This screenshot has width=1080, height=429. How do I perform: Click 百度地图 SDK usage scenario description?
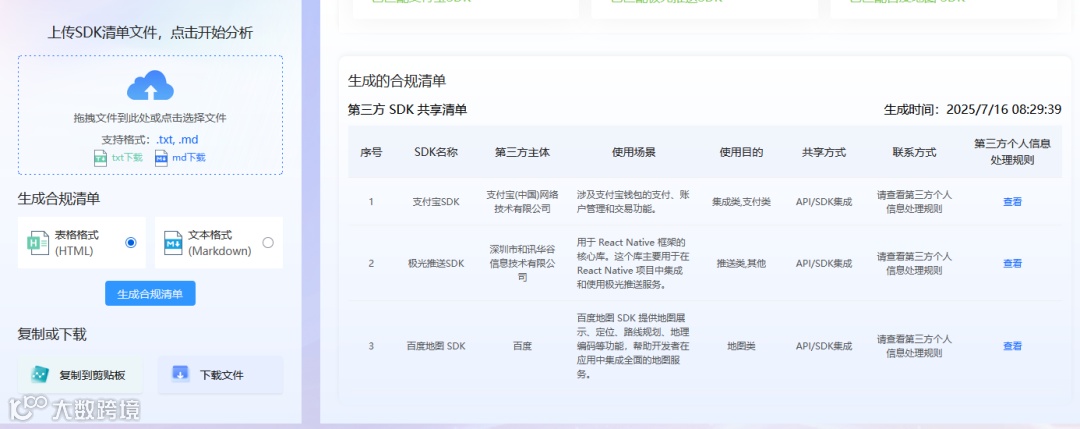click(x=634, y=346)
